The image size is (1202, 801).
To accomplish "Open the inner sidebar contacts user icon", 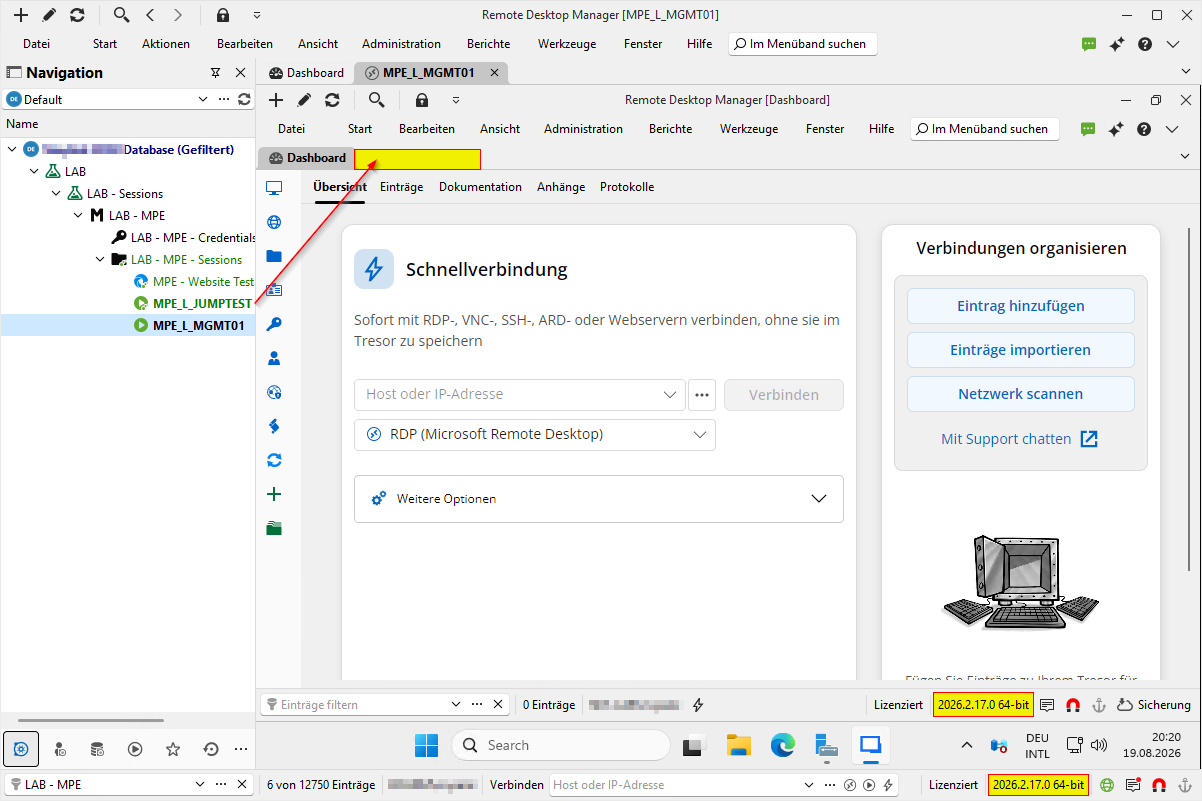I will tap(274, 358).
